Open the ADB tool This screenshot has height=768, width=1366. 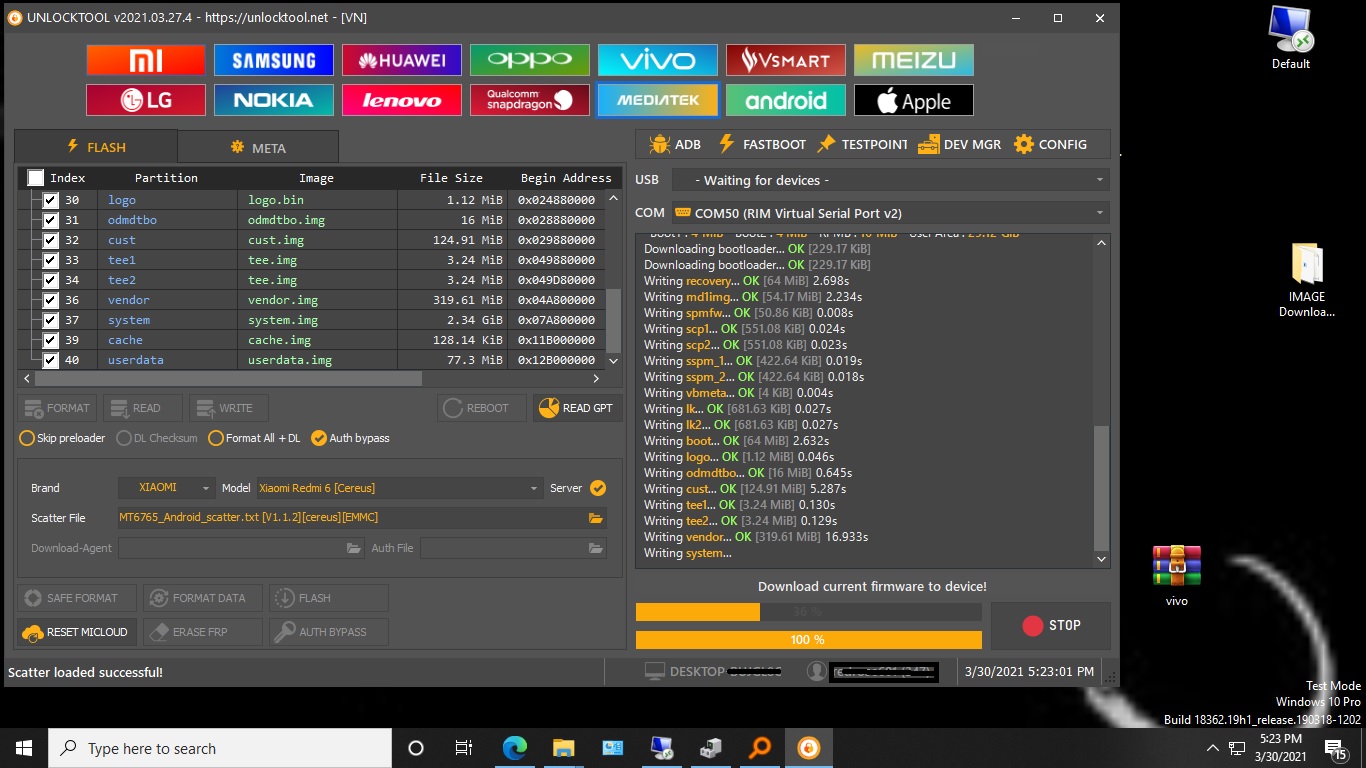(x=675, y=144)
